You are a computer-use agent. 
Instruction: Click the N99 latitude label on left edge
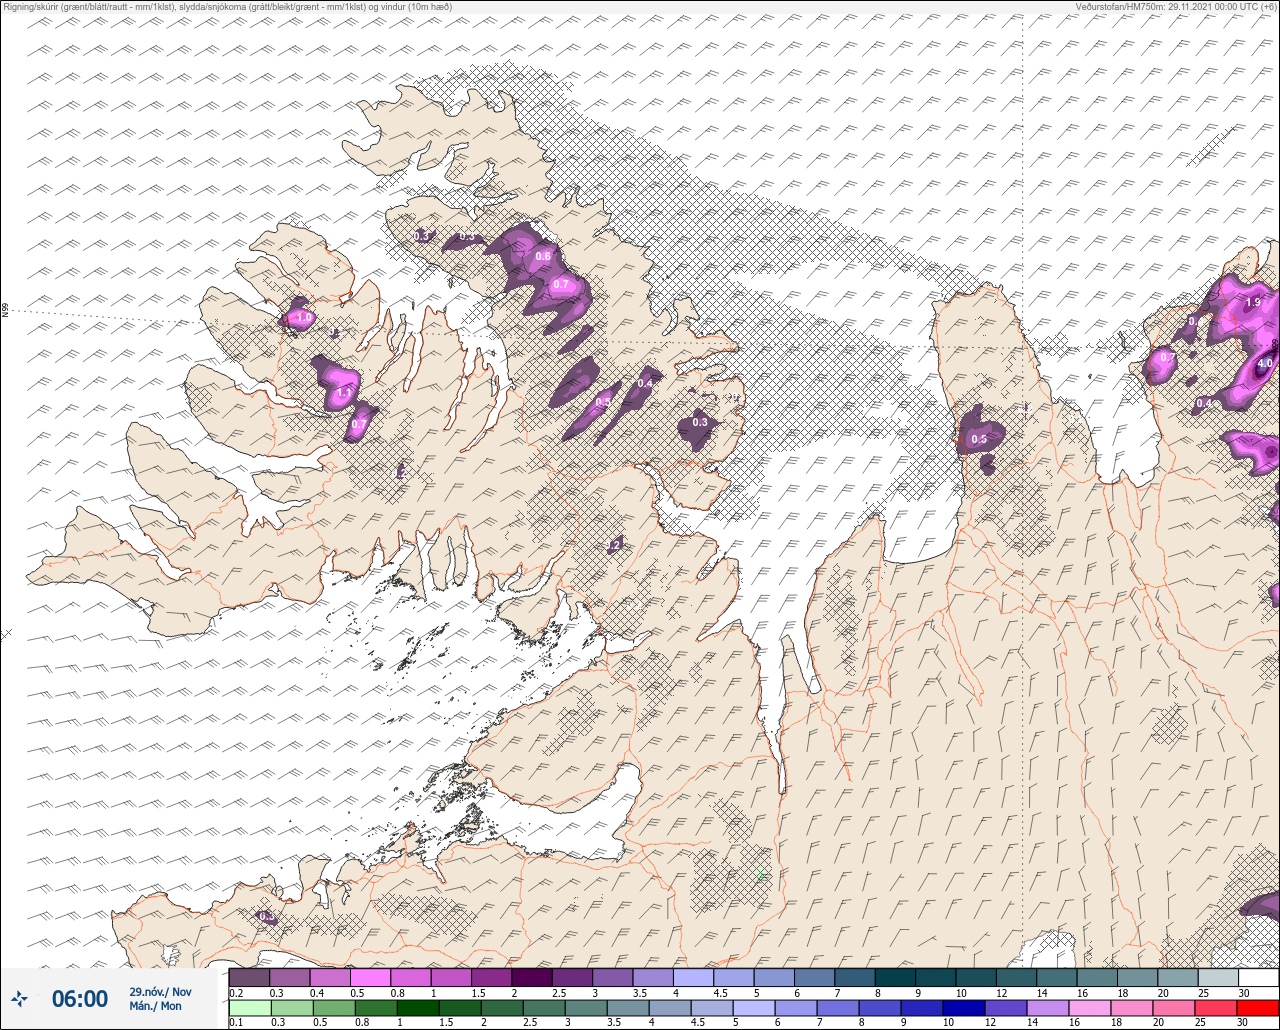(5, 311)
